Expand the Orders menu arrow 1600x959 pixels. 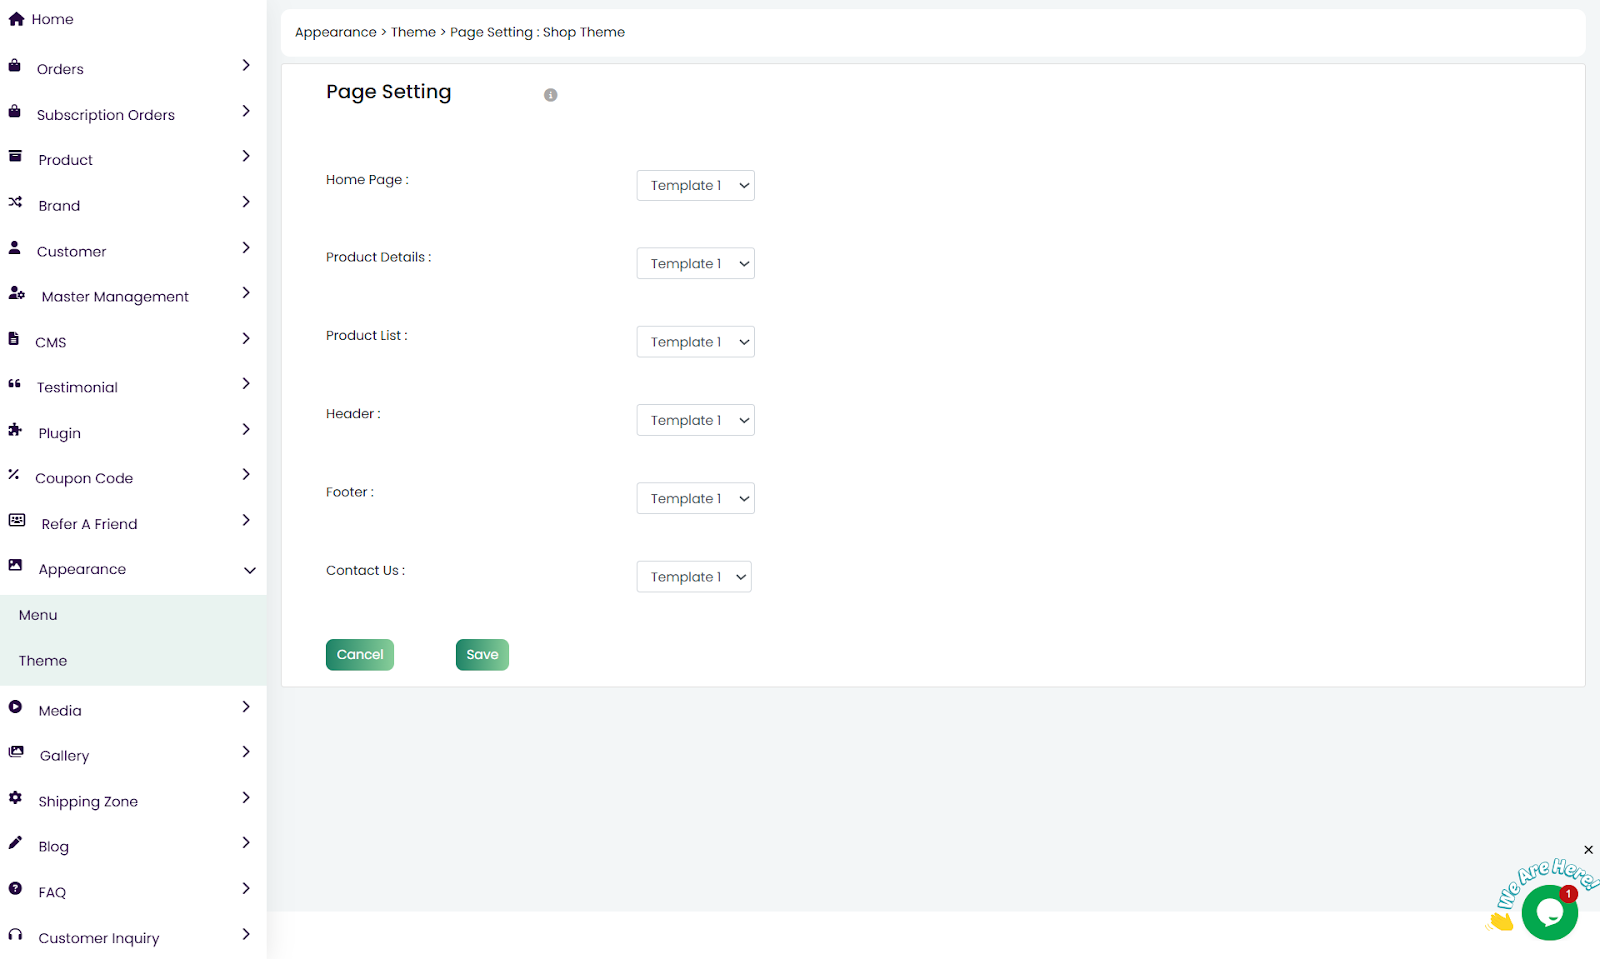246,66
